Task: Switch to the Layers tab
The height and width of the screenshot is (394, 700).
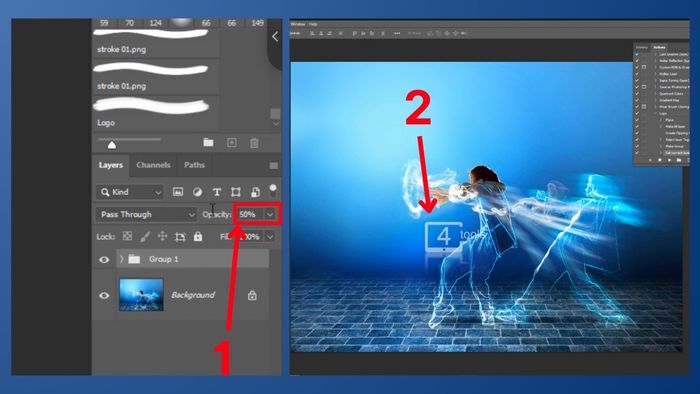Action: point(110,165)
